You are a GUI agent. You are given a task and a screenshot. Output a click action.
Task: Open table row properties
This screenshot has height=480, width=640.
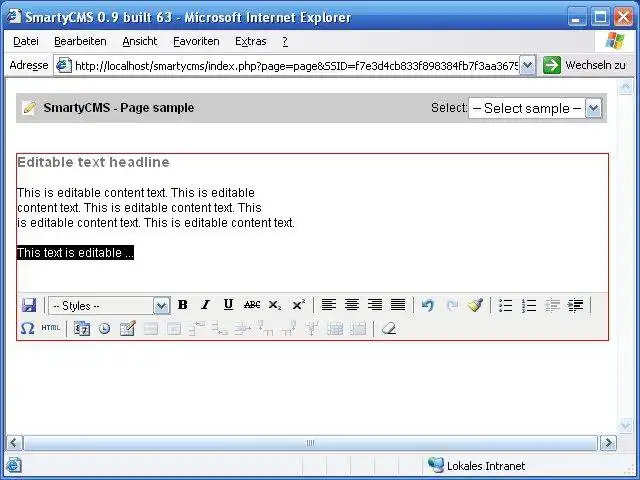point(151,328)
